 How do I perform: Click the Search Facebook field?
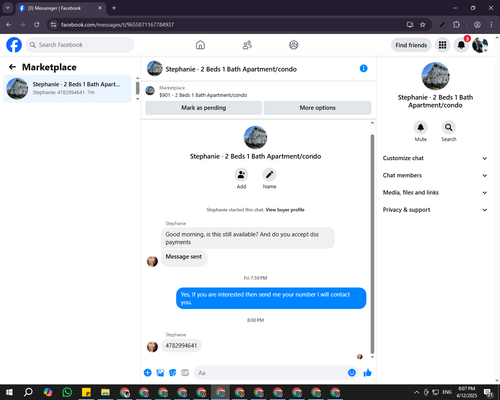point(80,45)
